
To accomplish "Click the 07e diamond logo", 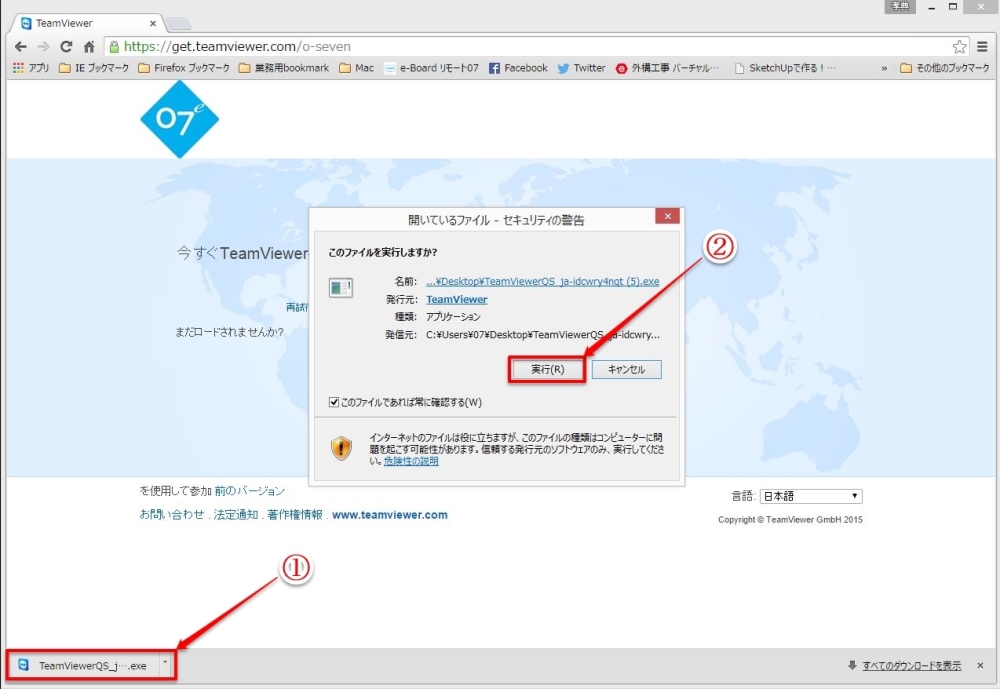I will (180, 119).
